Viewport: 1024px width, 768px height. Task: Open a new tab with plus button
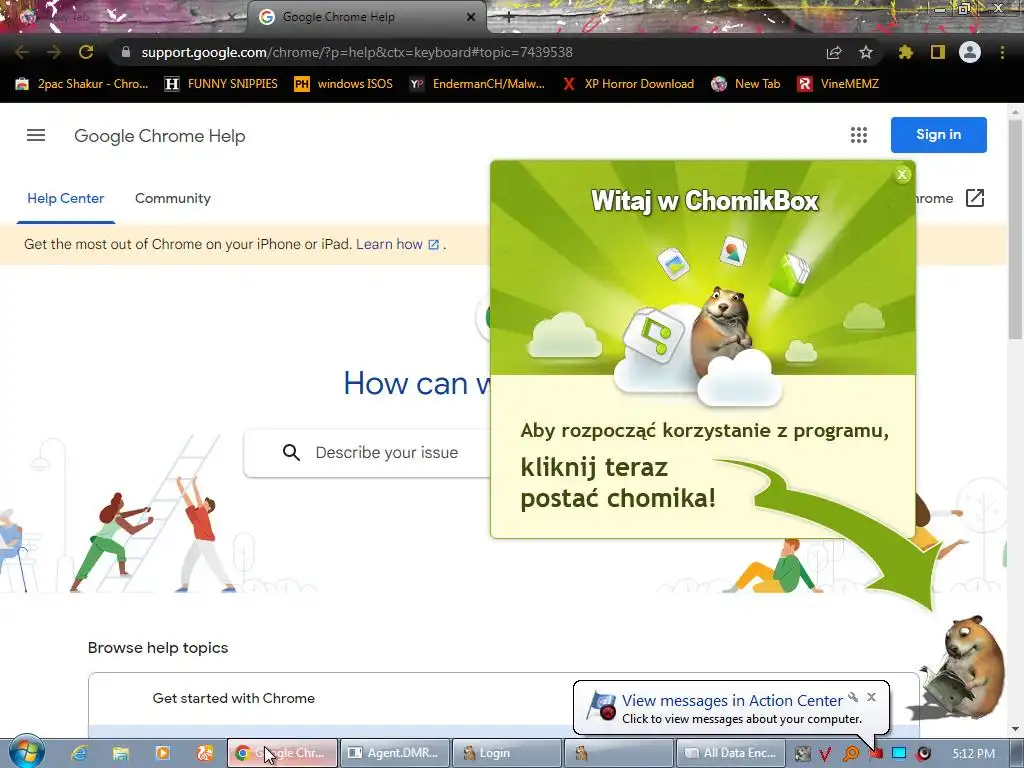tap(509, 18)
